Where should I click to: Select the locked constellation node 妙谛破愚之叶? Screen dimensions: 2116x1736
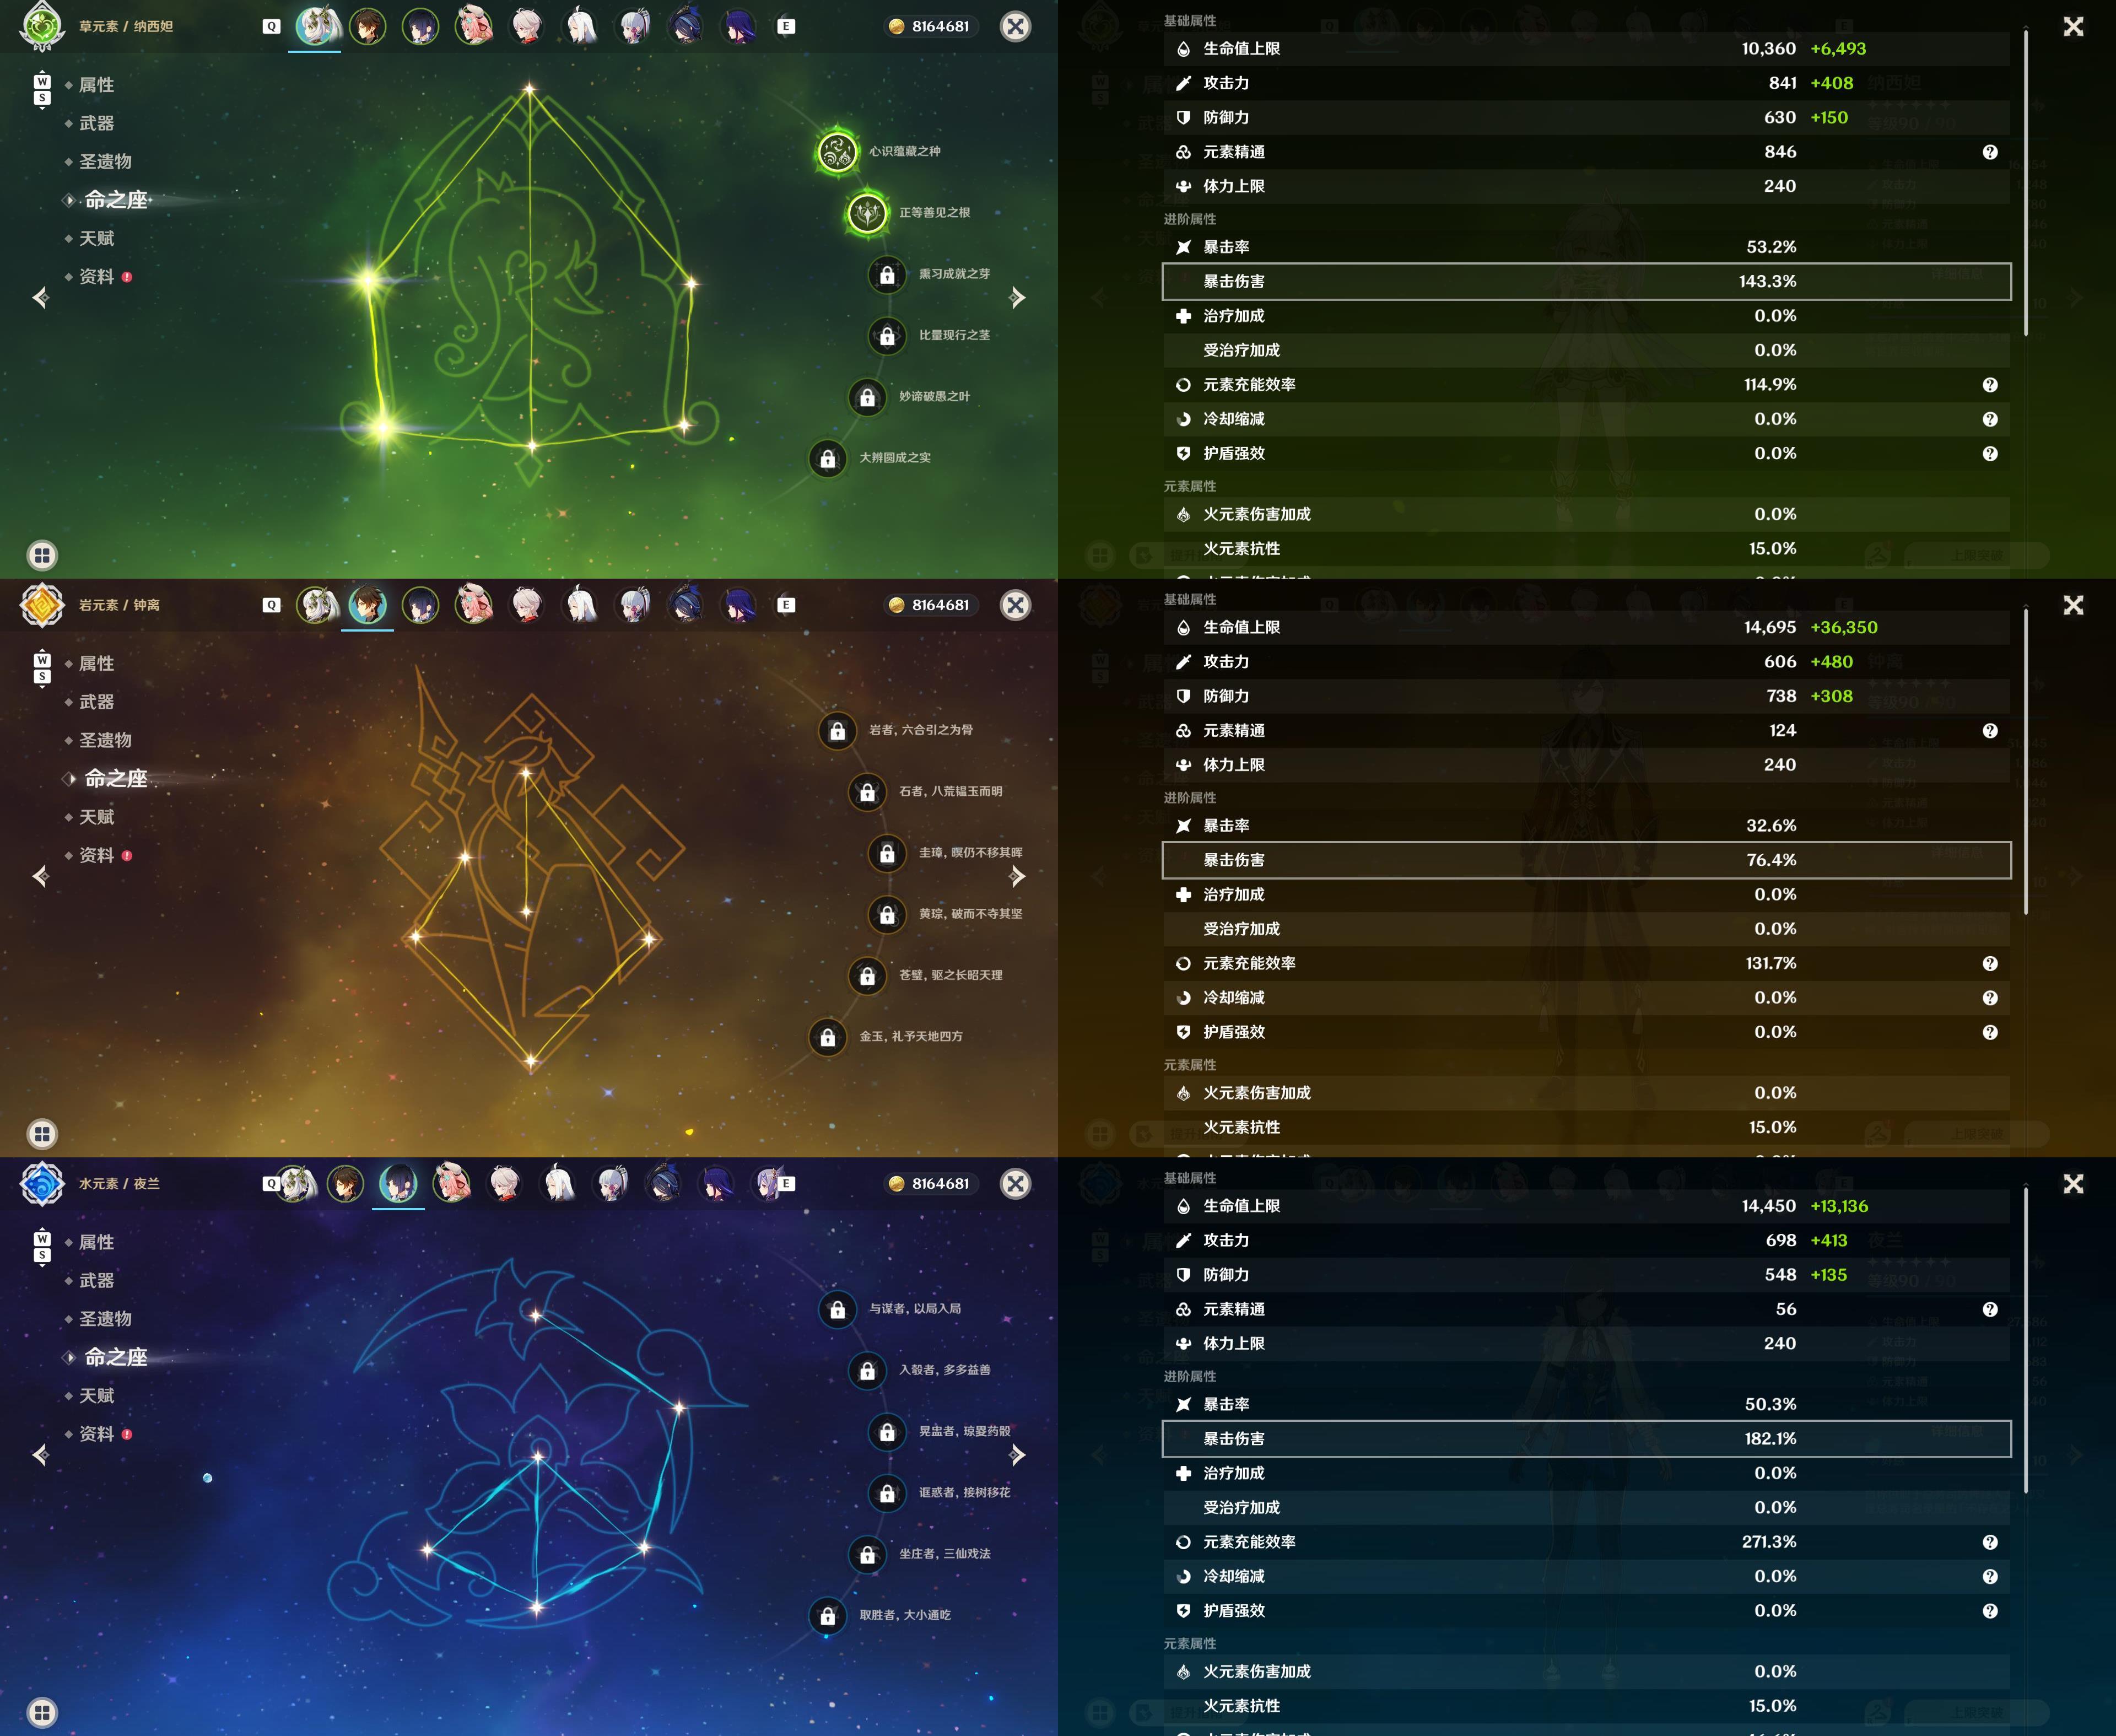867,397
